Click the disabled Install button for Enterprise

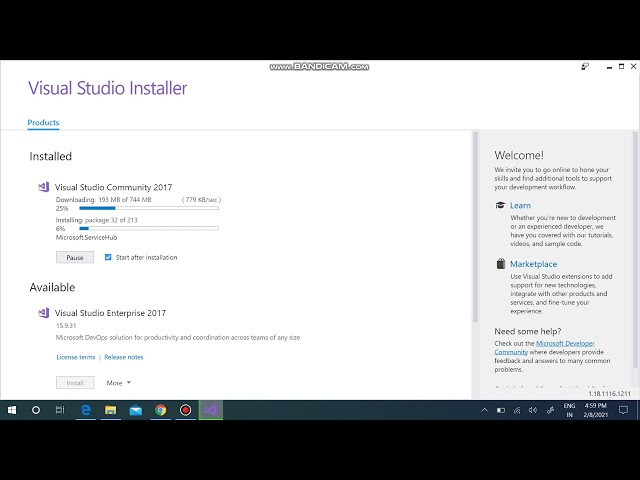(75, 383)
